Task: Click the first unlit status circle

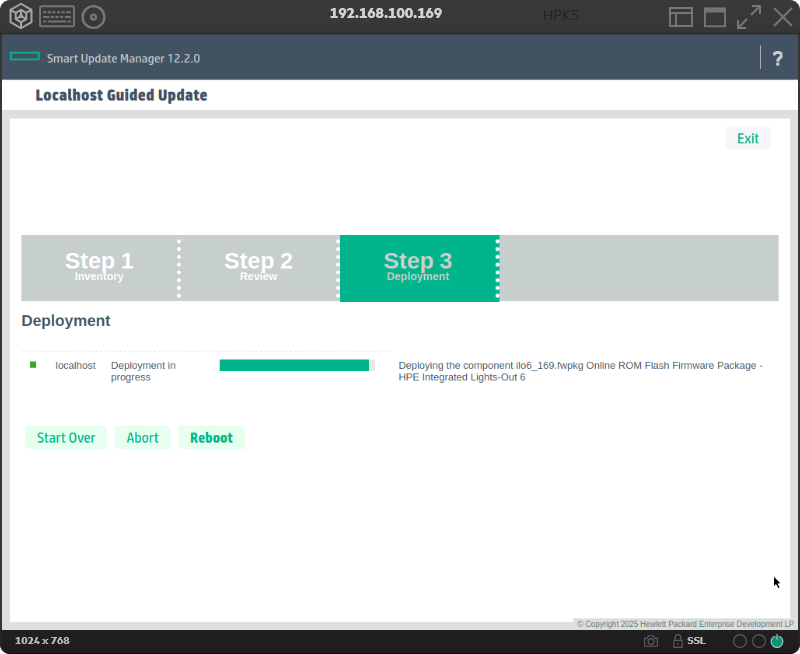Action: click(739, 640)
